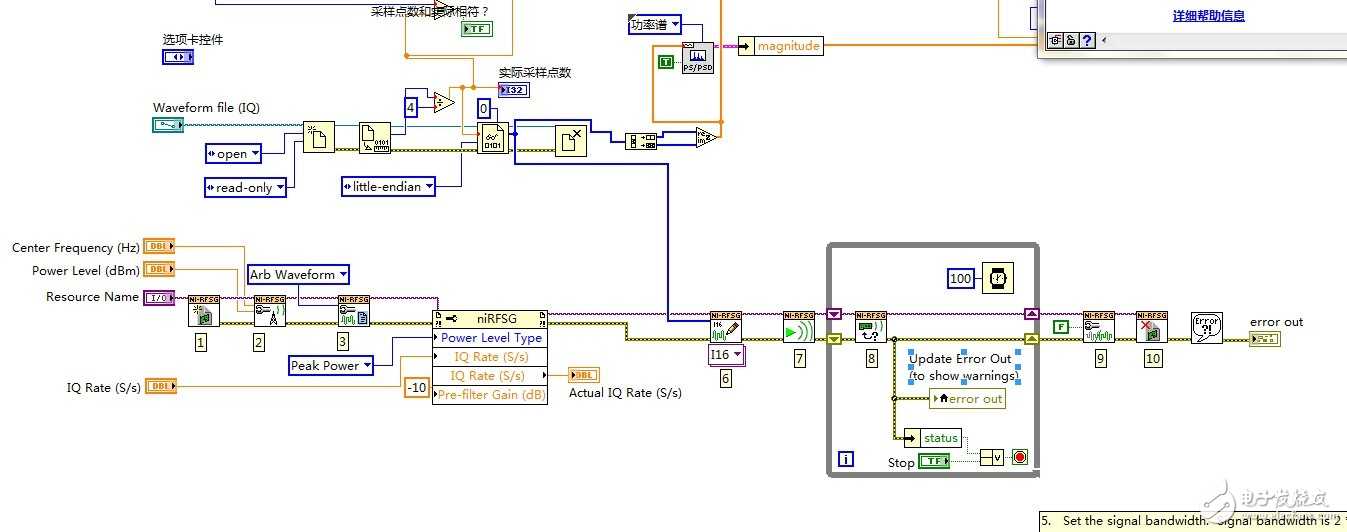
Task: Select the loop iteration terminal i
Action: click(x=846, y=459)
